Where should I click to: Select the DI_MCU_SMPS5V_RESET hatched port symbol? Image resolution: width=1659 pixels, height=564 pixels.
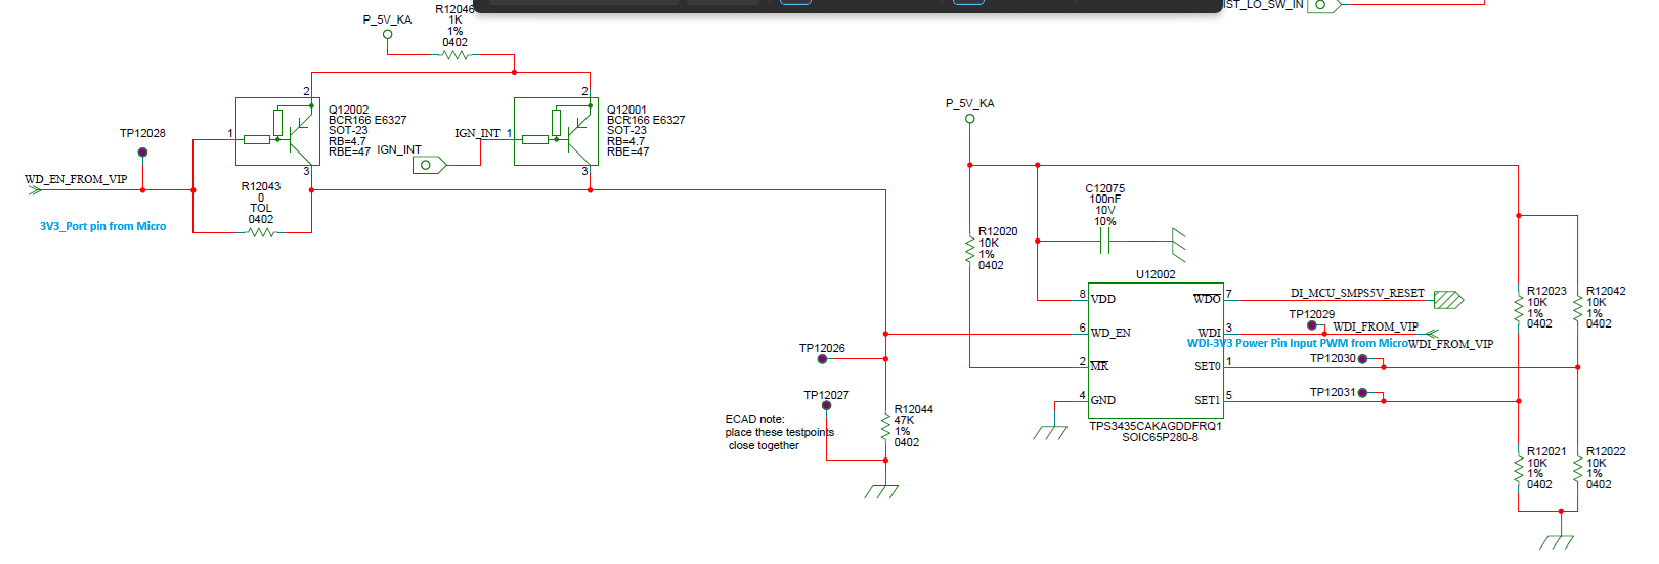(x=1449, y=300)
